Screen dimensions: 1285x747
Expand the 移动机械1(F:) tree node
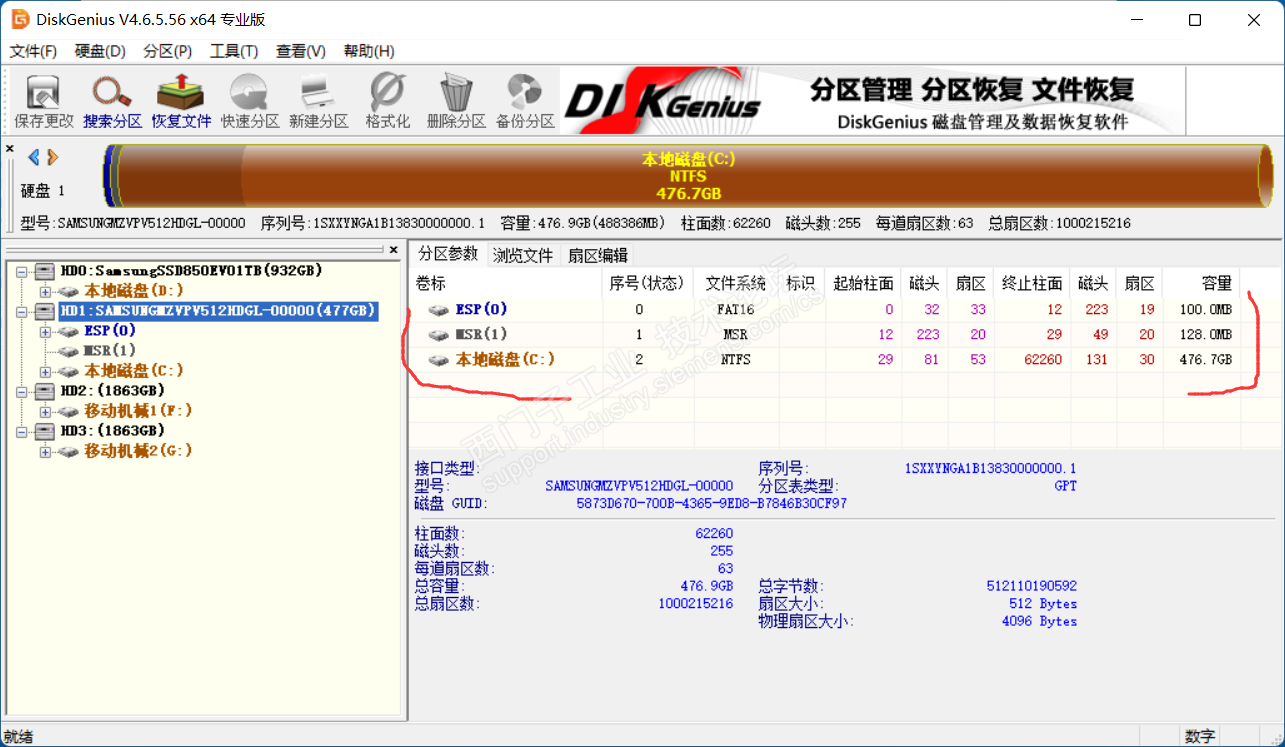pyautogui.click(x=45, y=411)
